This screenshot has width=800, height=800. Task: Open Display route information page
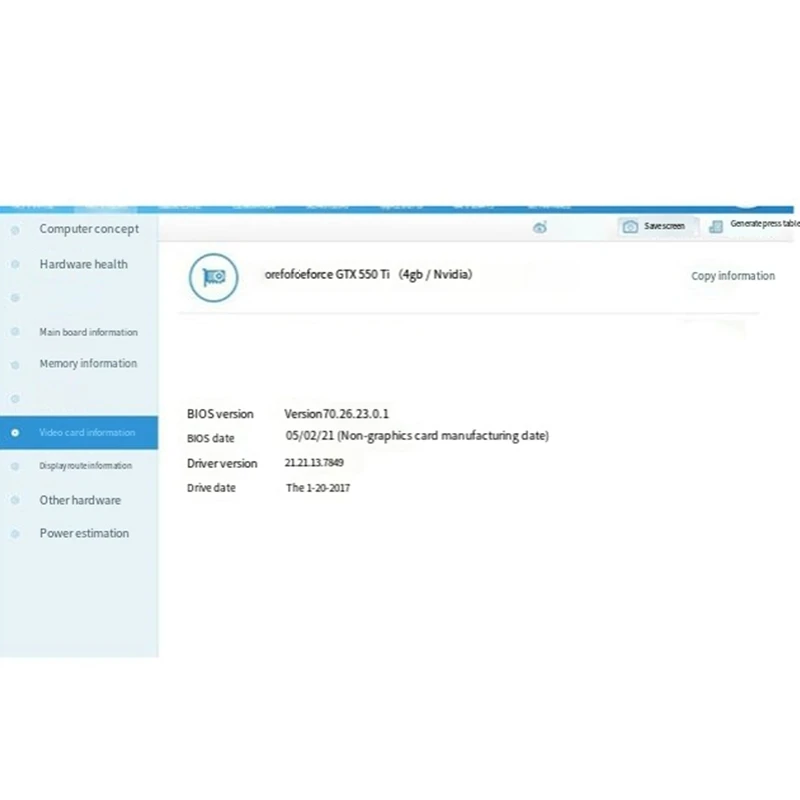tap(86, 466)
